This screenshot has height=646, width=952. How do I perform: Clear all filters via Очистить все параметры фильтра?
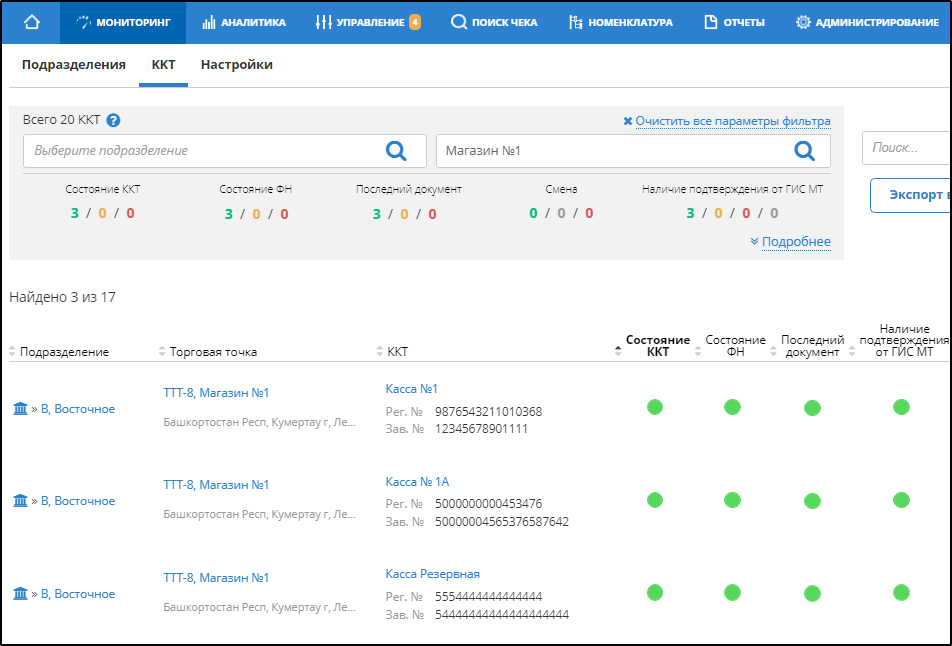(x=731, y=121)
